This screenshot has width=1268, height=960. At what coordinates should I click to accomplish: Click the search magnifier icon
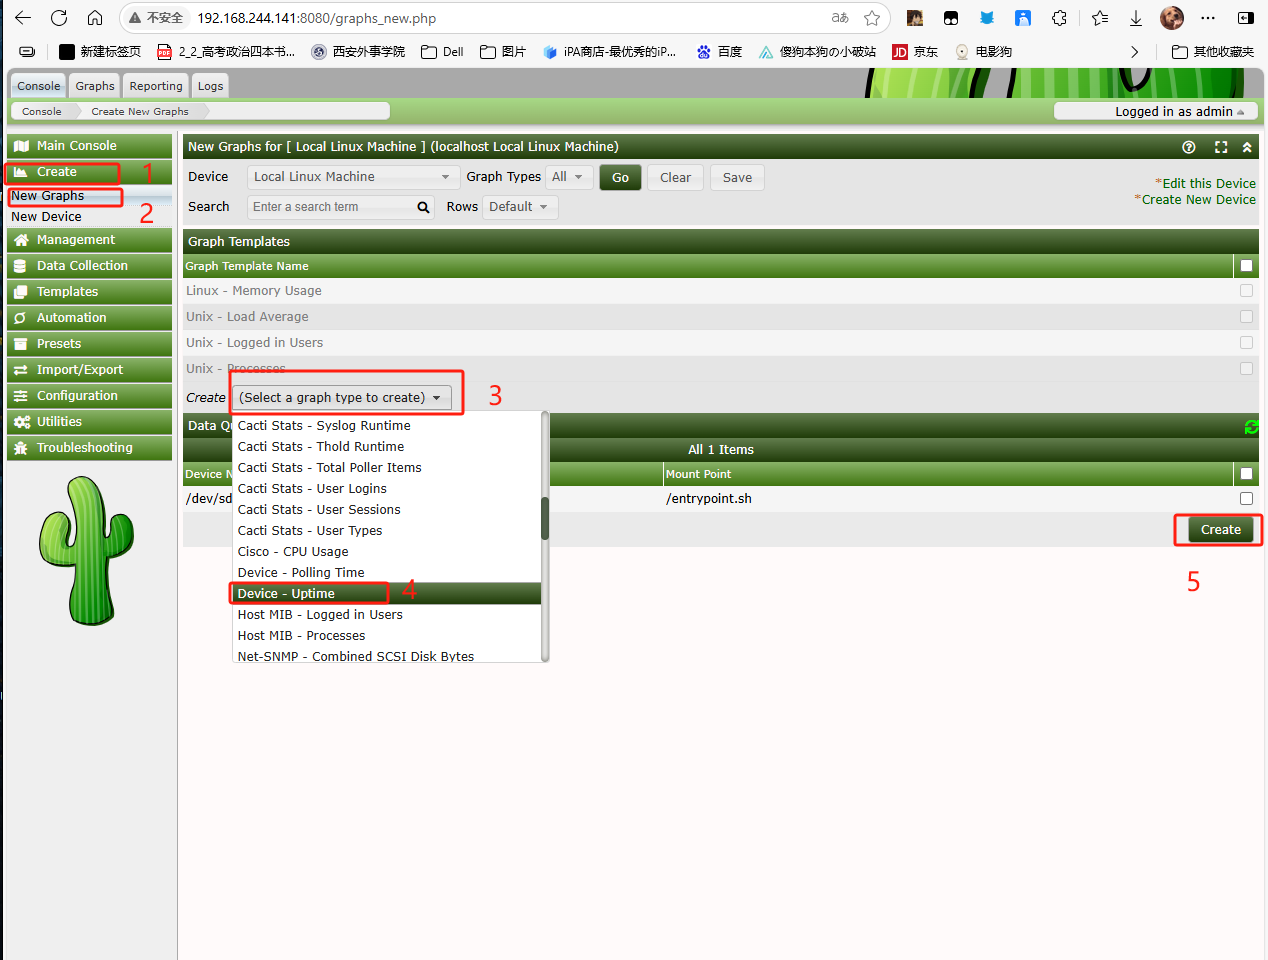click(423, 207)
